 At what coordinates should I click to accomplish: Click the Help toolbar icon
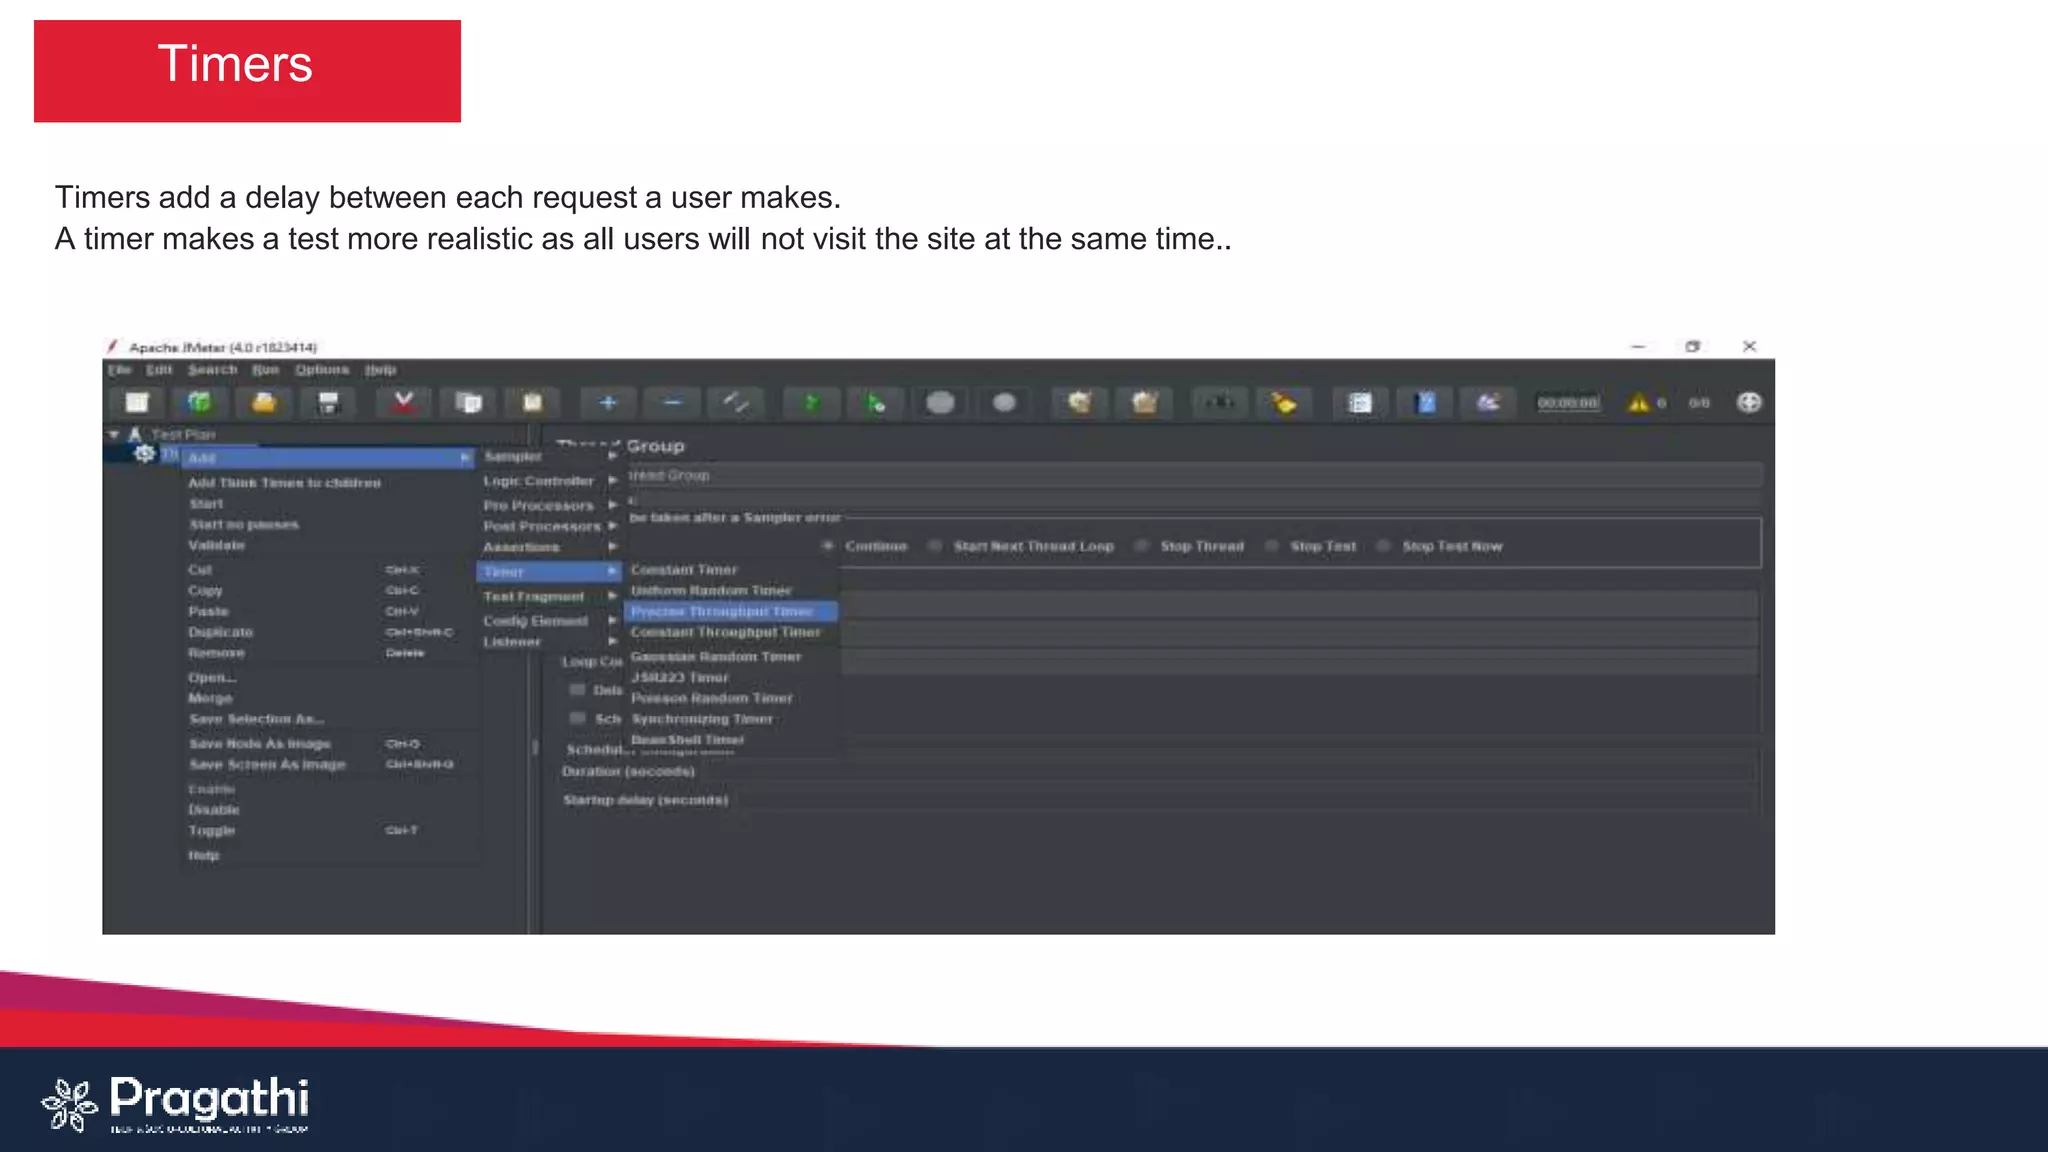coord(1426,403)
